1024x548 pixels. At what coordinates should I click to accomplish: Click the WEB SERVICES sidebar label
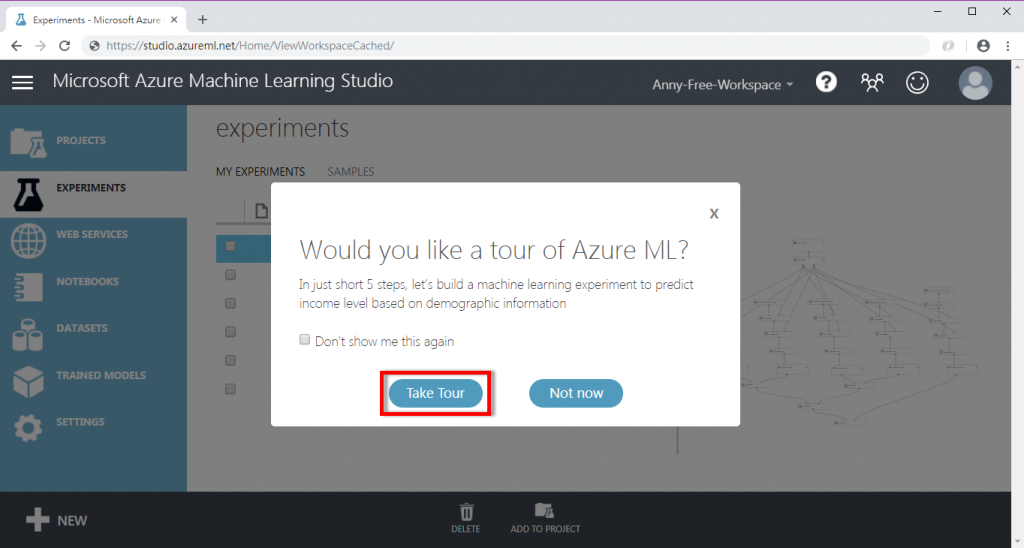tap(92, 234)
